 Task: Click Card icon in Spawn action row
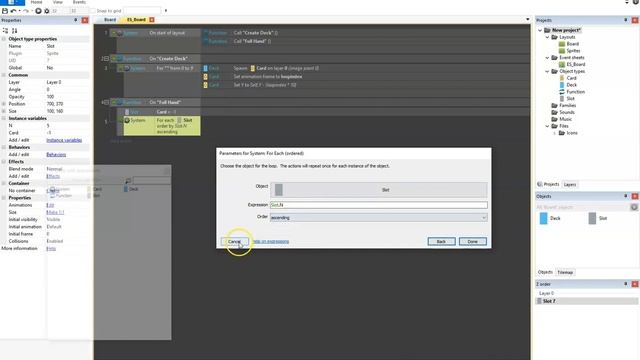tap(253, 68)
